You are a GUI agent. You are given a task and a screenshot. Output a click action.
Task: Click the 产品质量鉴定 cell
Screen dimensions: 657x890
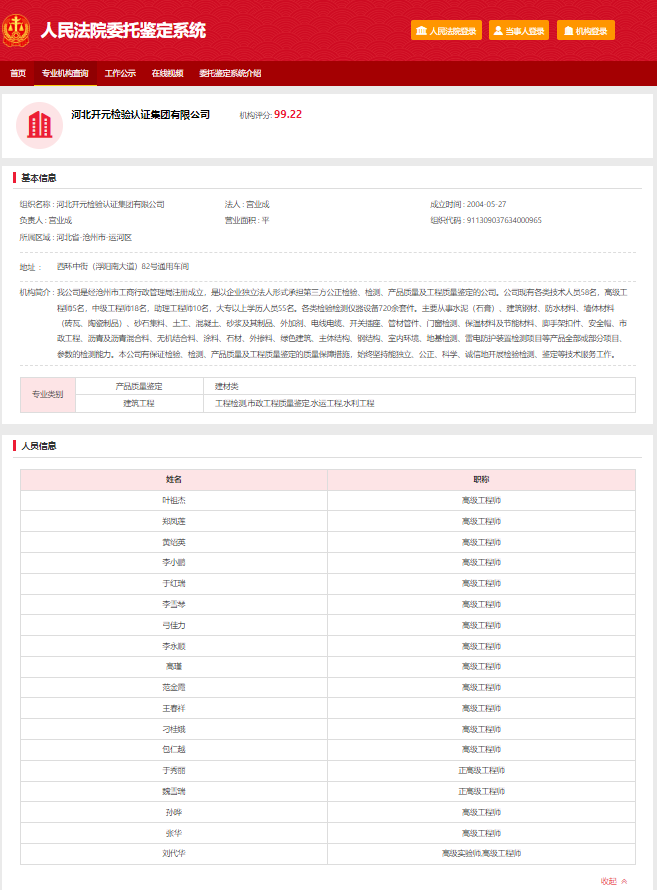coord(139,387)
